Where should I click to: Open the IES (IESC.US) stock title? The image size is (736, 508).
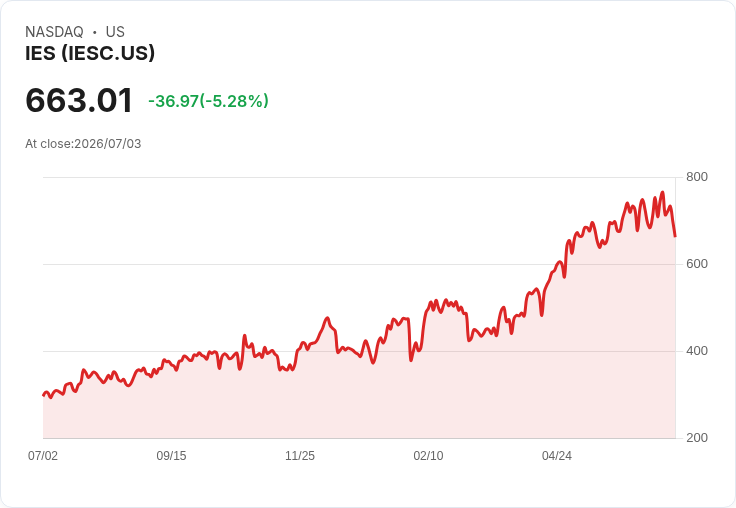(x=90, y=53)
